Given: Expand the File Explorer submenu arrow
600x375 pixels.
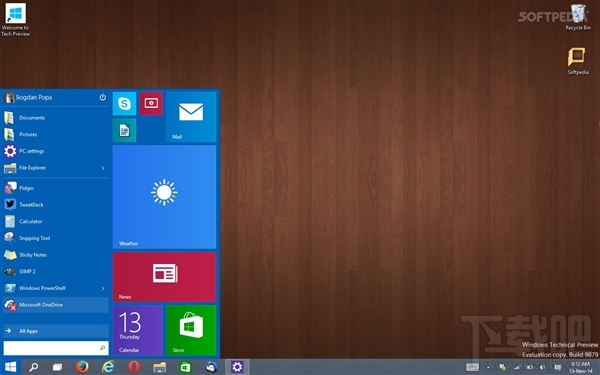Looking at the screenshot, I should point(103,168).
